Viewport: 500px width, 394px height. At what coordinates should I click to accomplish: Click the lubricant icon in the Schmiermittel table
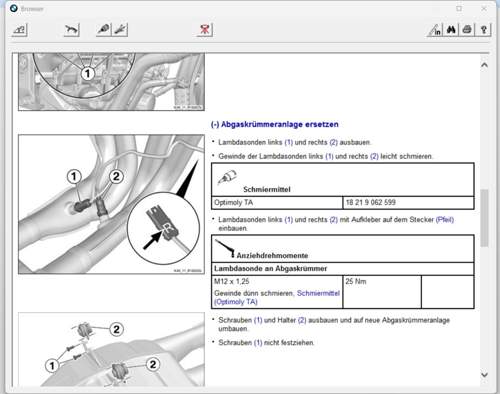pyautogui.click(x=227, y=178)
